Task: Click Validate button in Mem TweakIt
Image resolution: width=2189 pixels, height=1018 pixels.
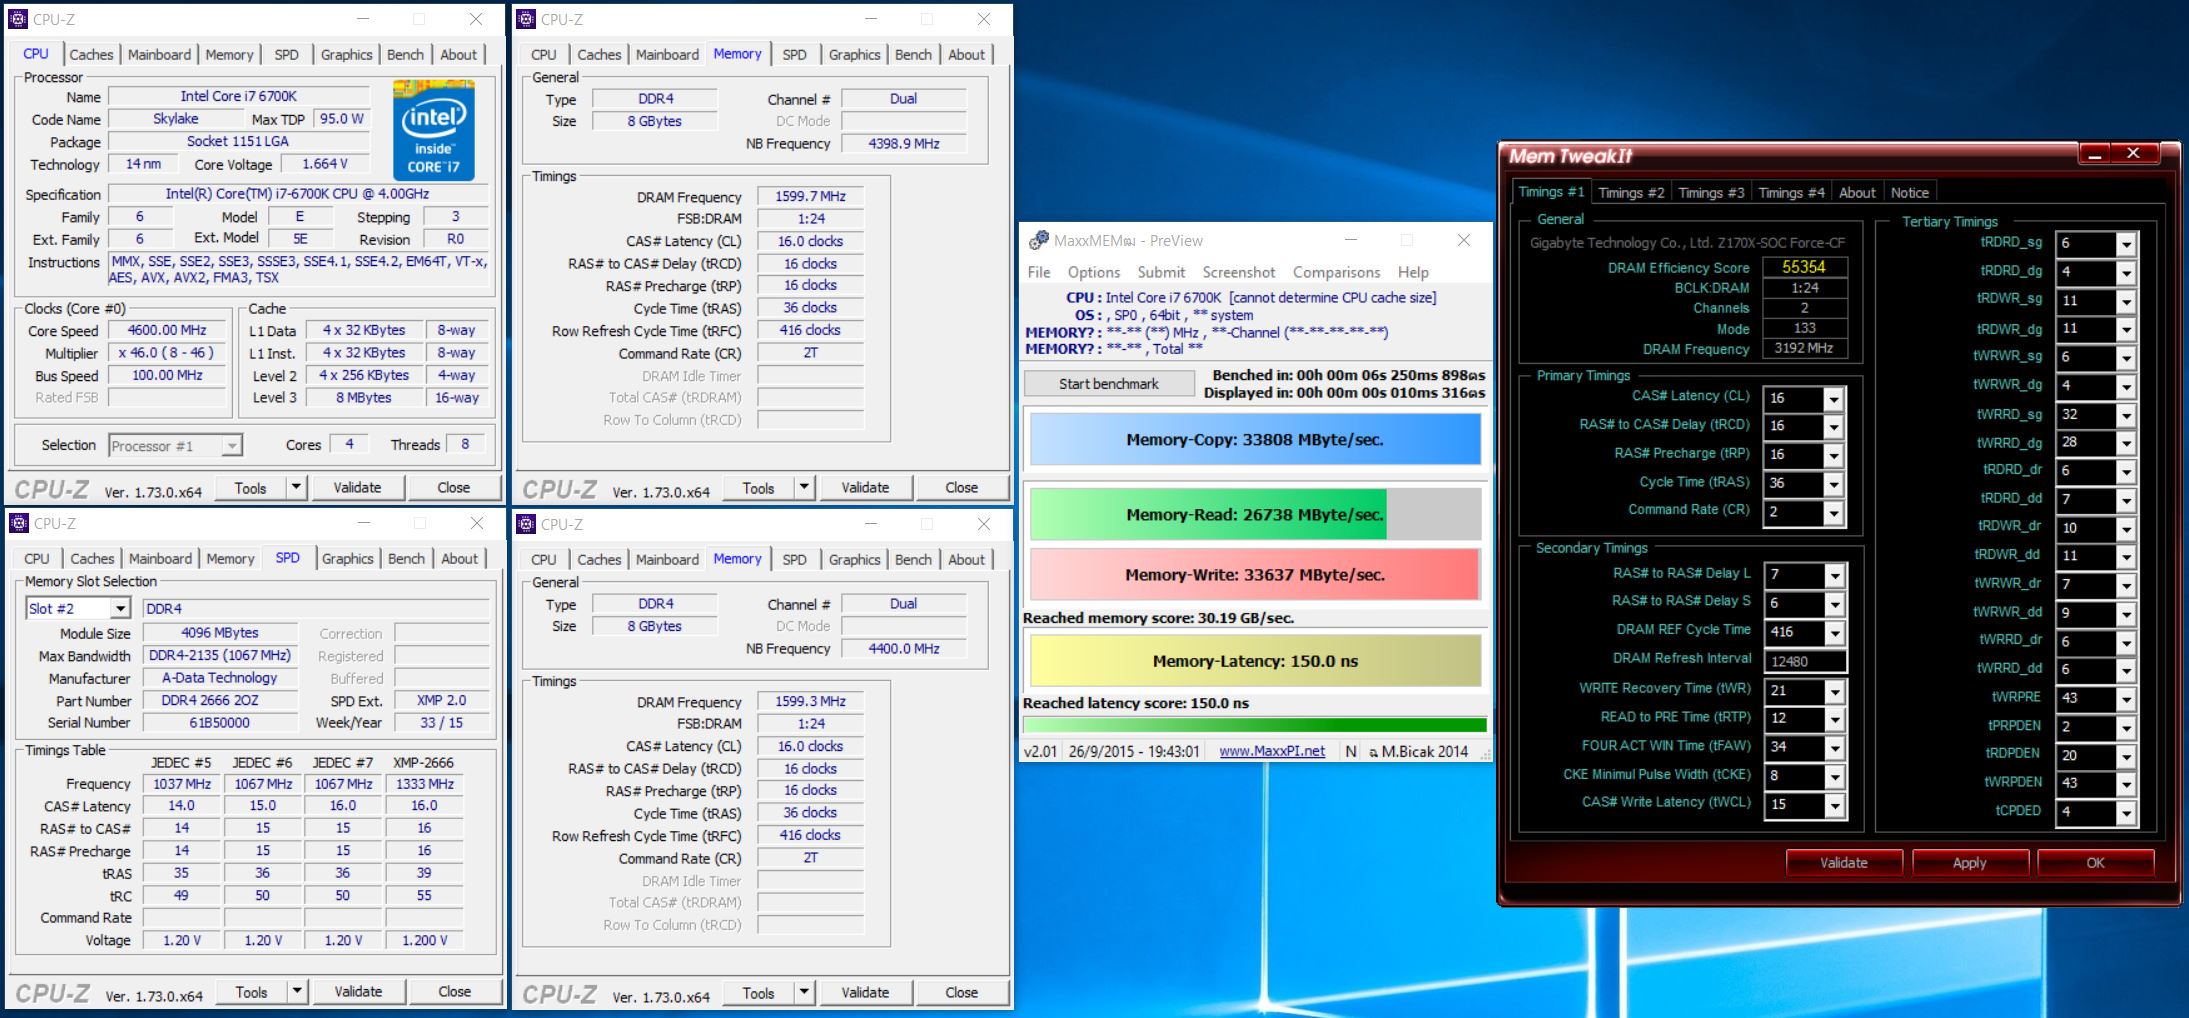Action: tap(1844, 862)
